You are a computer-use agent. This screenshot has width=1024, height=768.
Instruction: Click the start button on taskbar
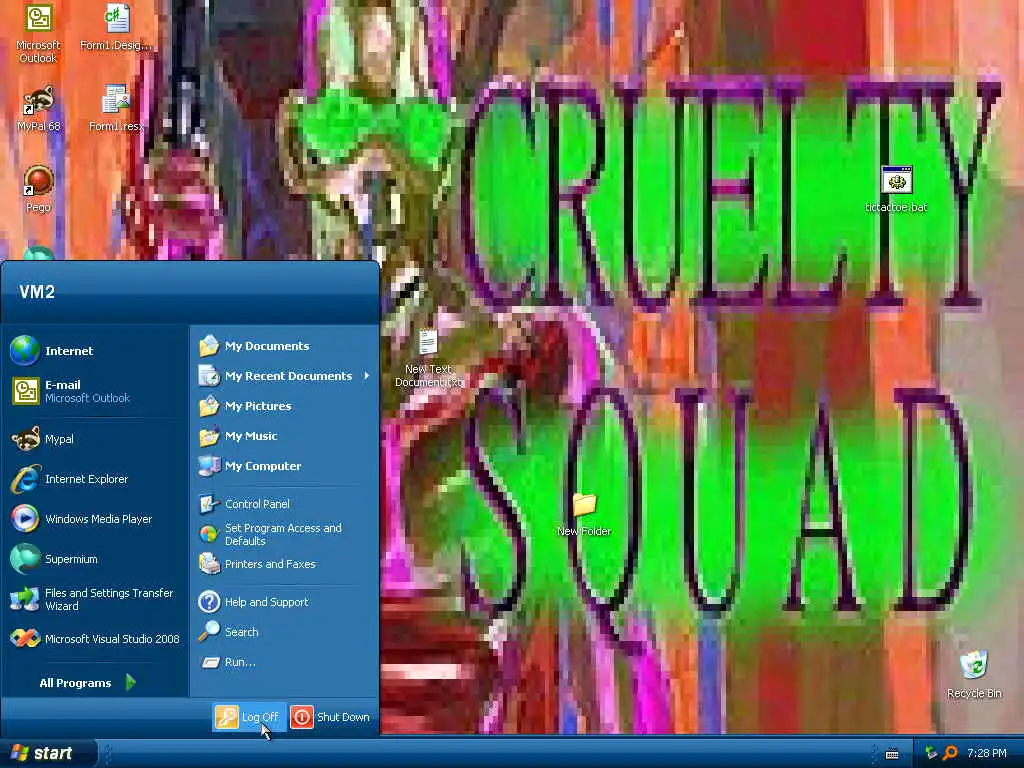click(48, 753)
